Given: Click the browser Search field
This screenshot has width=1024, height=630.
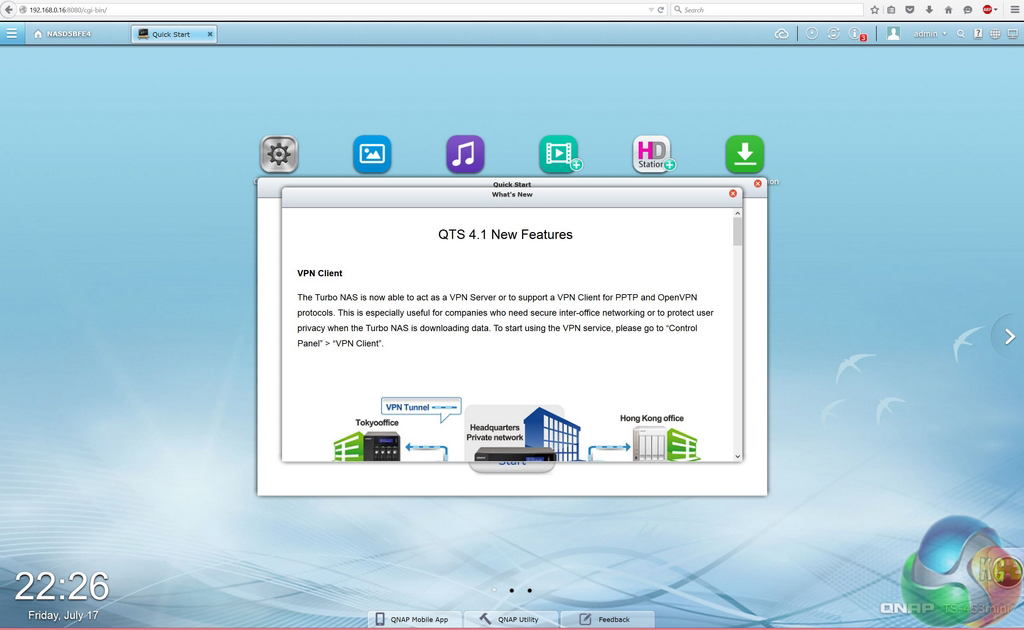Looking at the screenshot, I should [766, 10].
